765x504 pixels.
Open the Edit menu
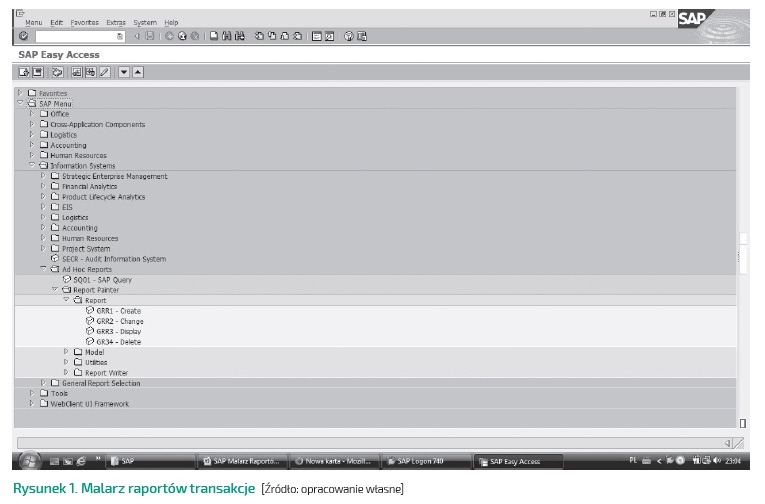click(57, 22)
